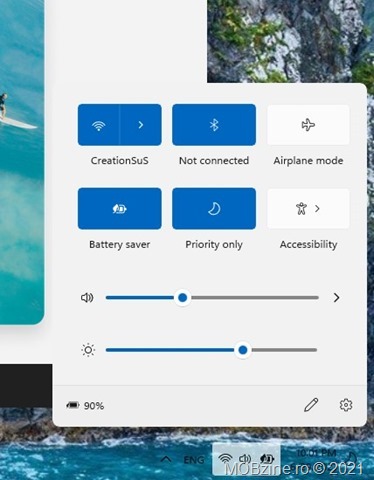Click the Battery saver label
Screen dimensions: 374x480
120,245
